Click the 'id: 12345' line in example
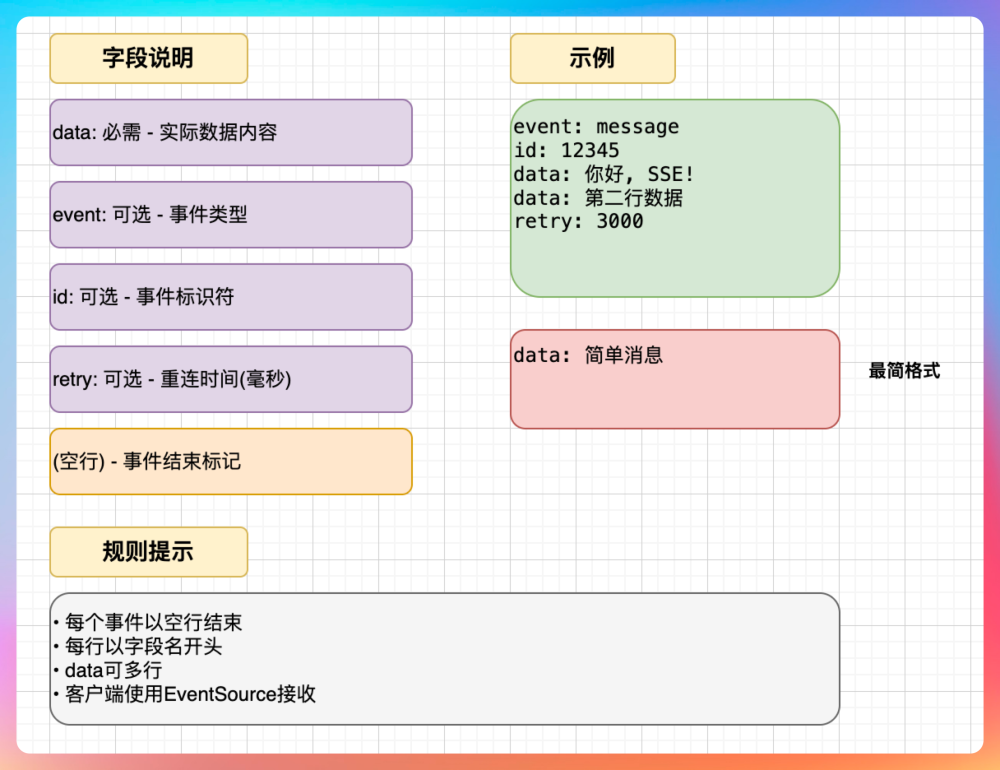Screen dimensions: 1000x770 coord(566,151)
